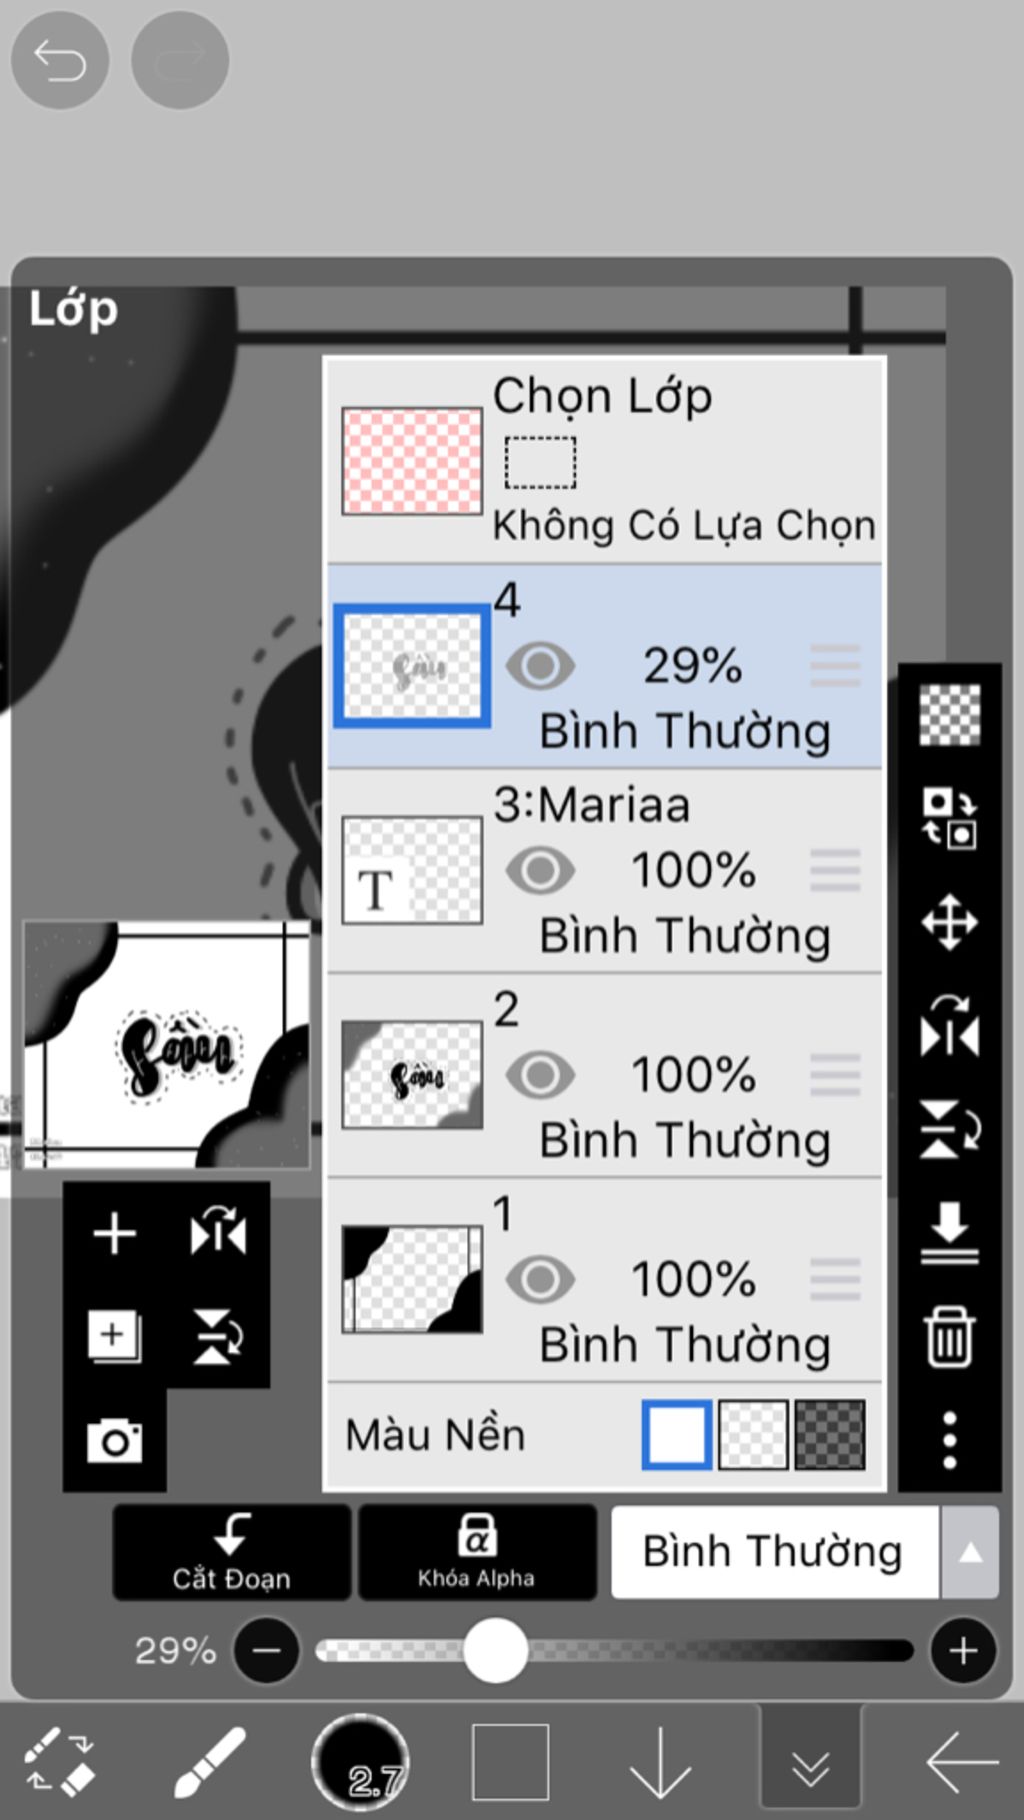The image size is (1024, 1820).
Task: Tap the Cắt Đoạn clipping button
Action: (x=231, y=1552)
